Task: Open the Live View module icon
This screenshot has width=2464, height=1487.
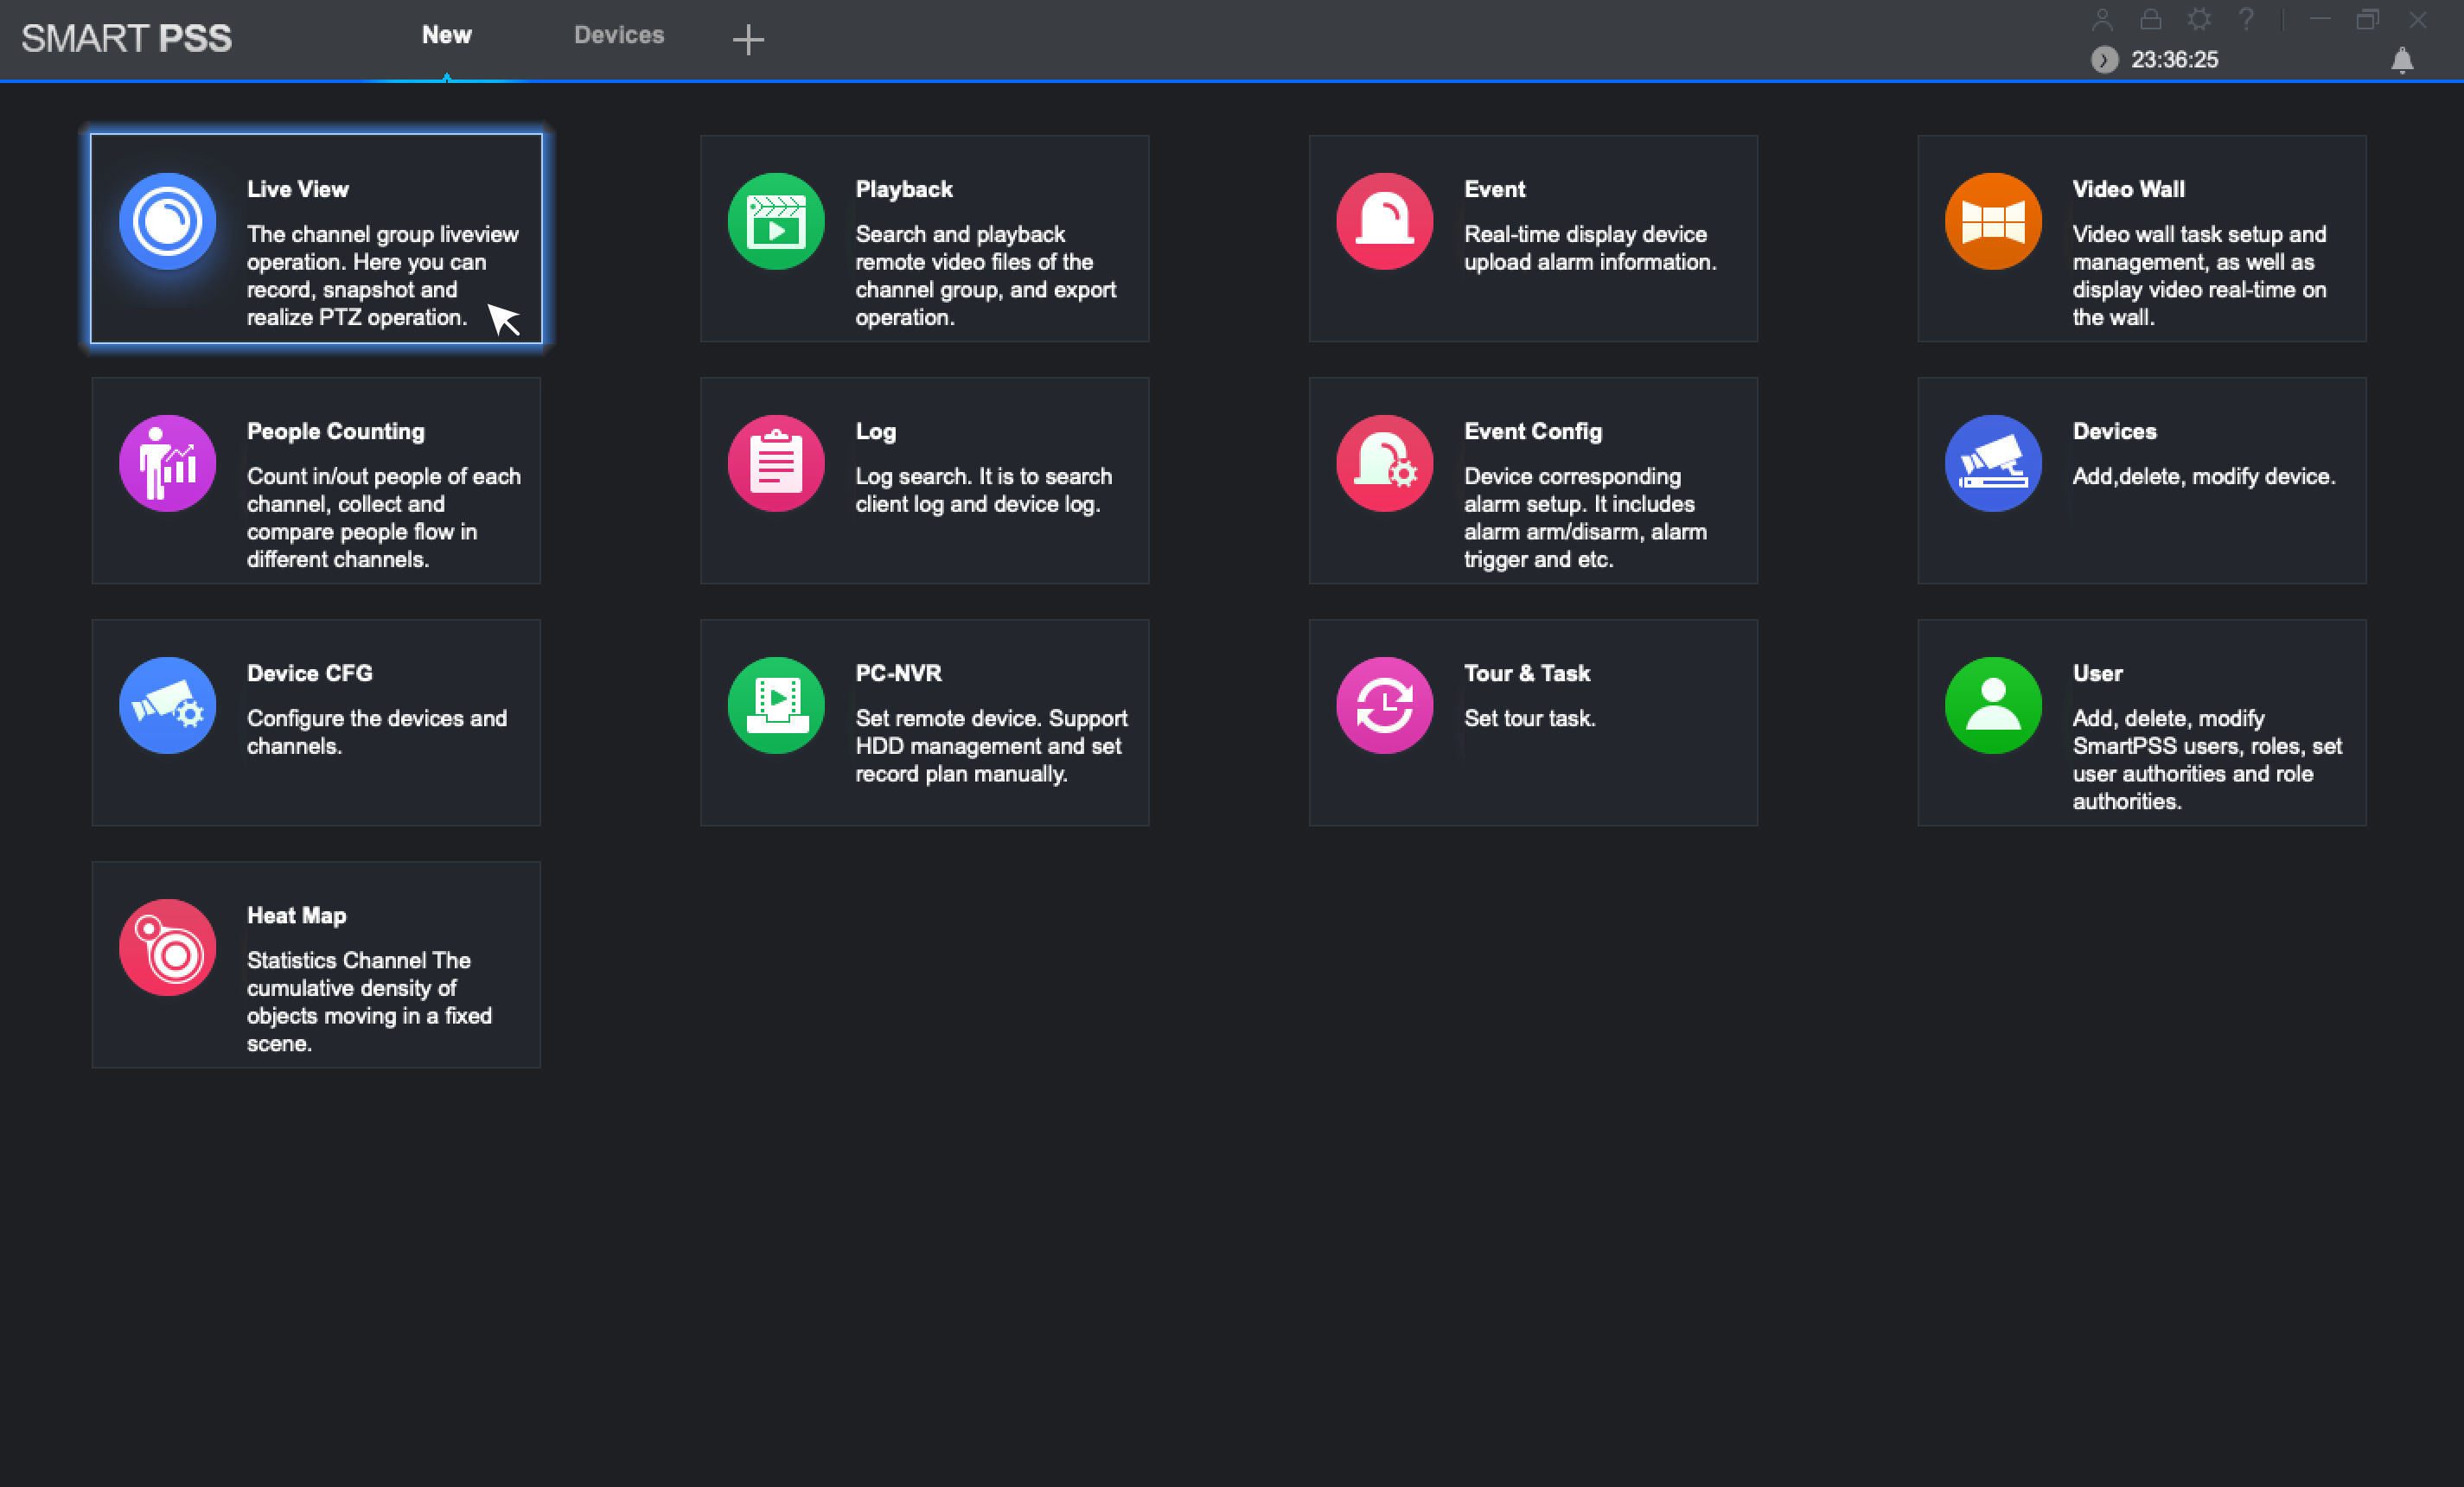Action: [167, 221]
